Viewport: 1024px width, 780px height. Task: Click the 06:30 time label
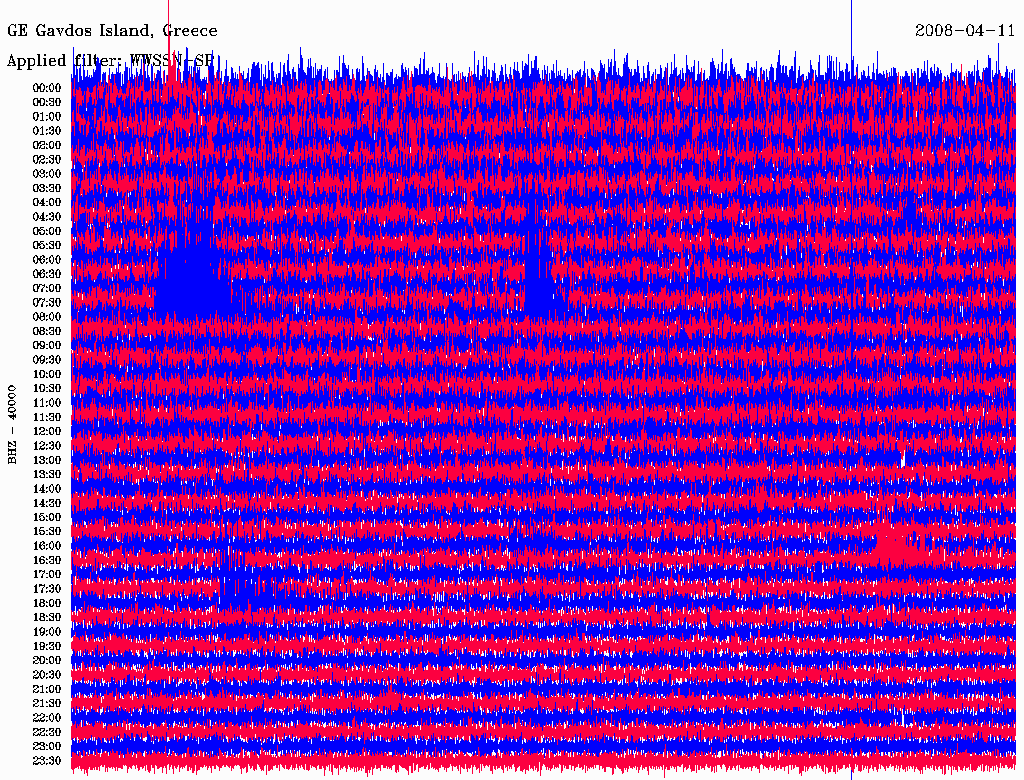coord(47,274)
